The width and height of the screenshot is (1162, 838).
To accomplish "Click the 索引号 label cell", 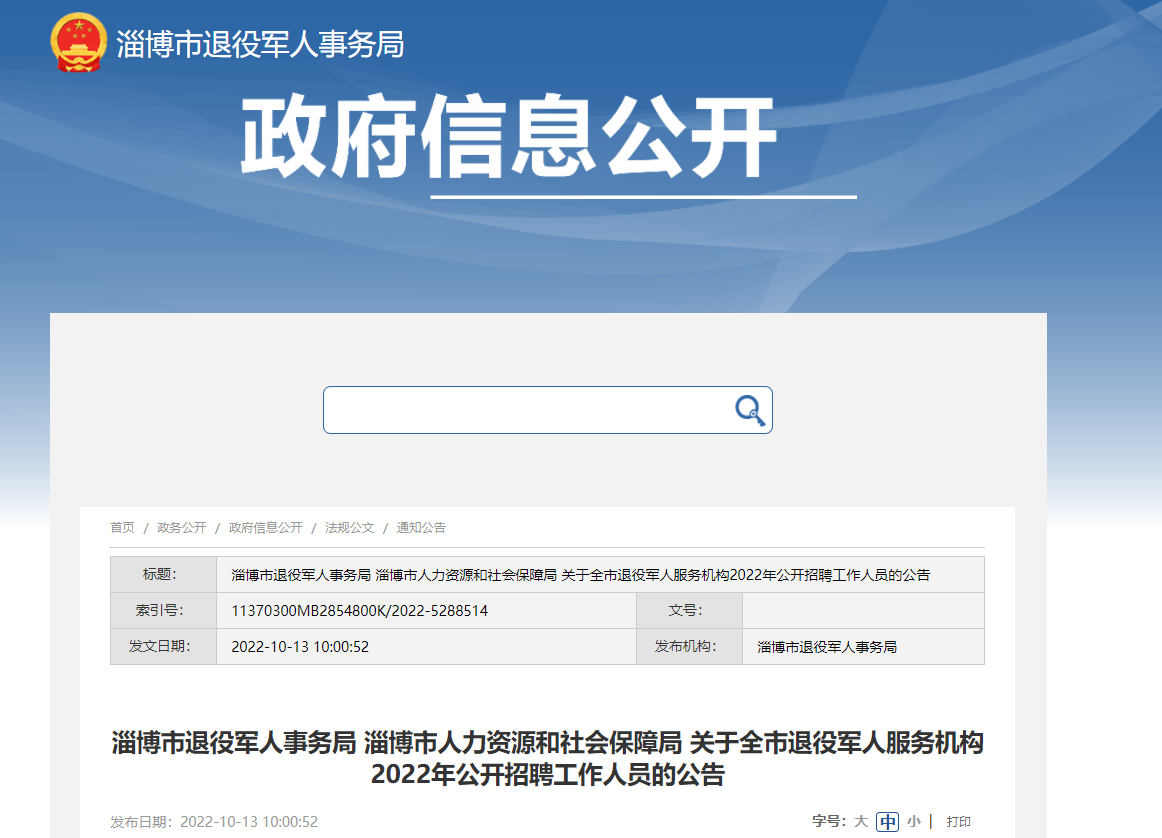I will tap(163, 611).
